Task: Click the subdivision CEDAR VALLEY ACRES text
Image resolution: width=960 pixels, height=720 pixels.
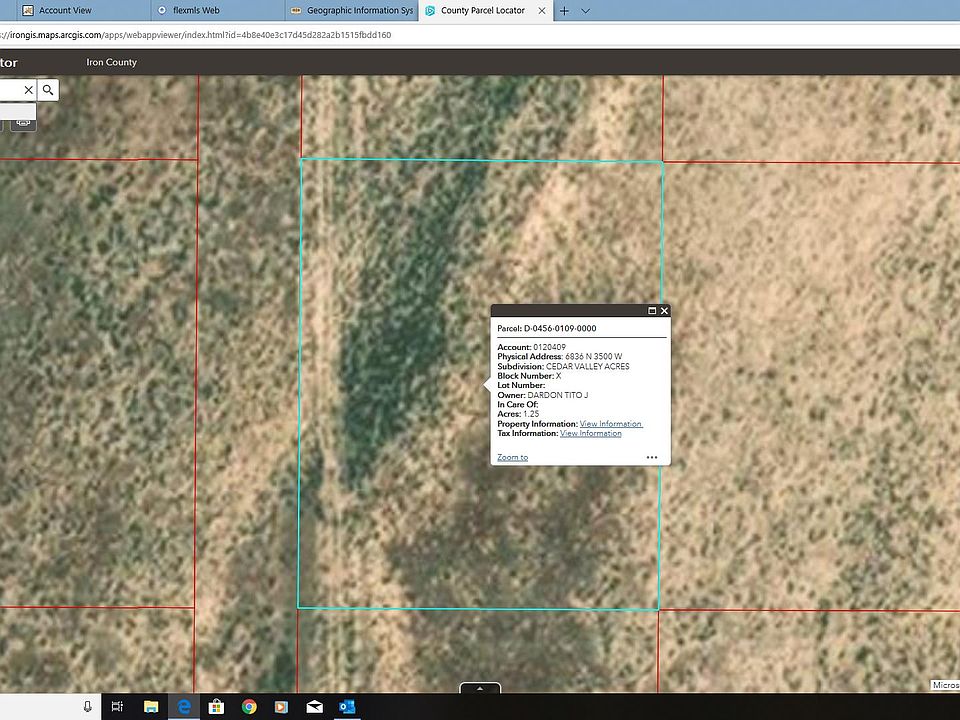Action: point(588,366)
